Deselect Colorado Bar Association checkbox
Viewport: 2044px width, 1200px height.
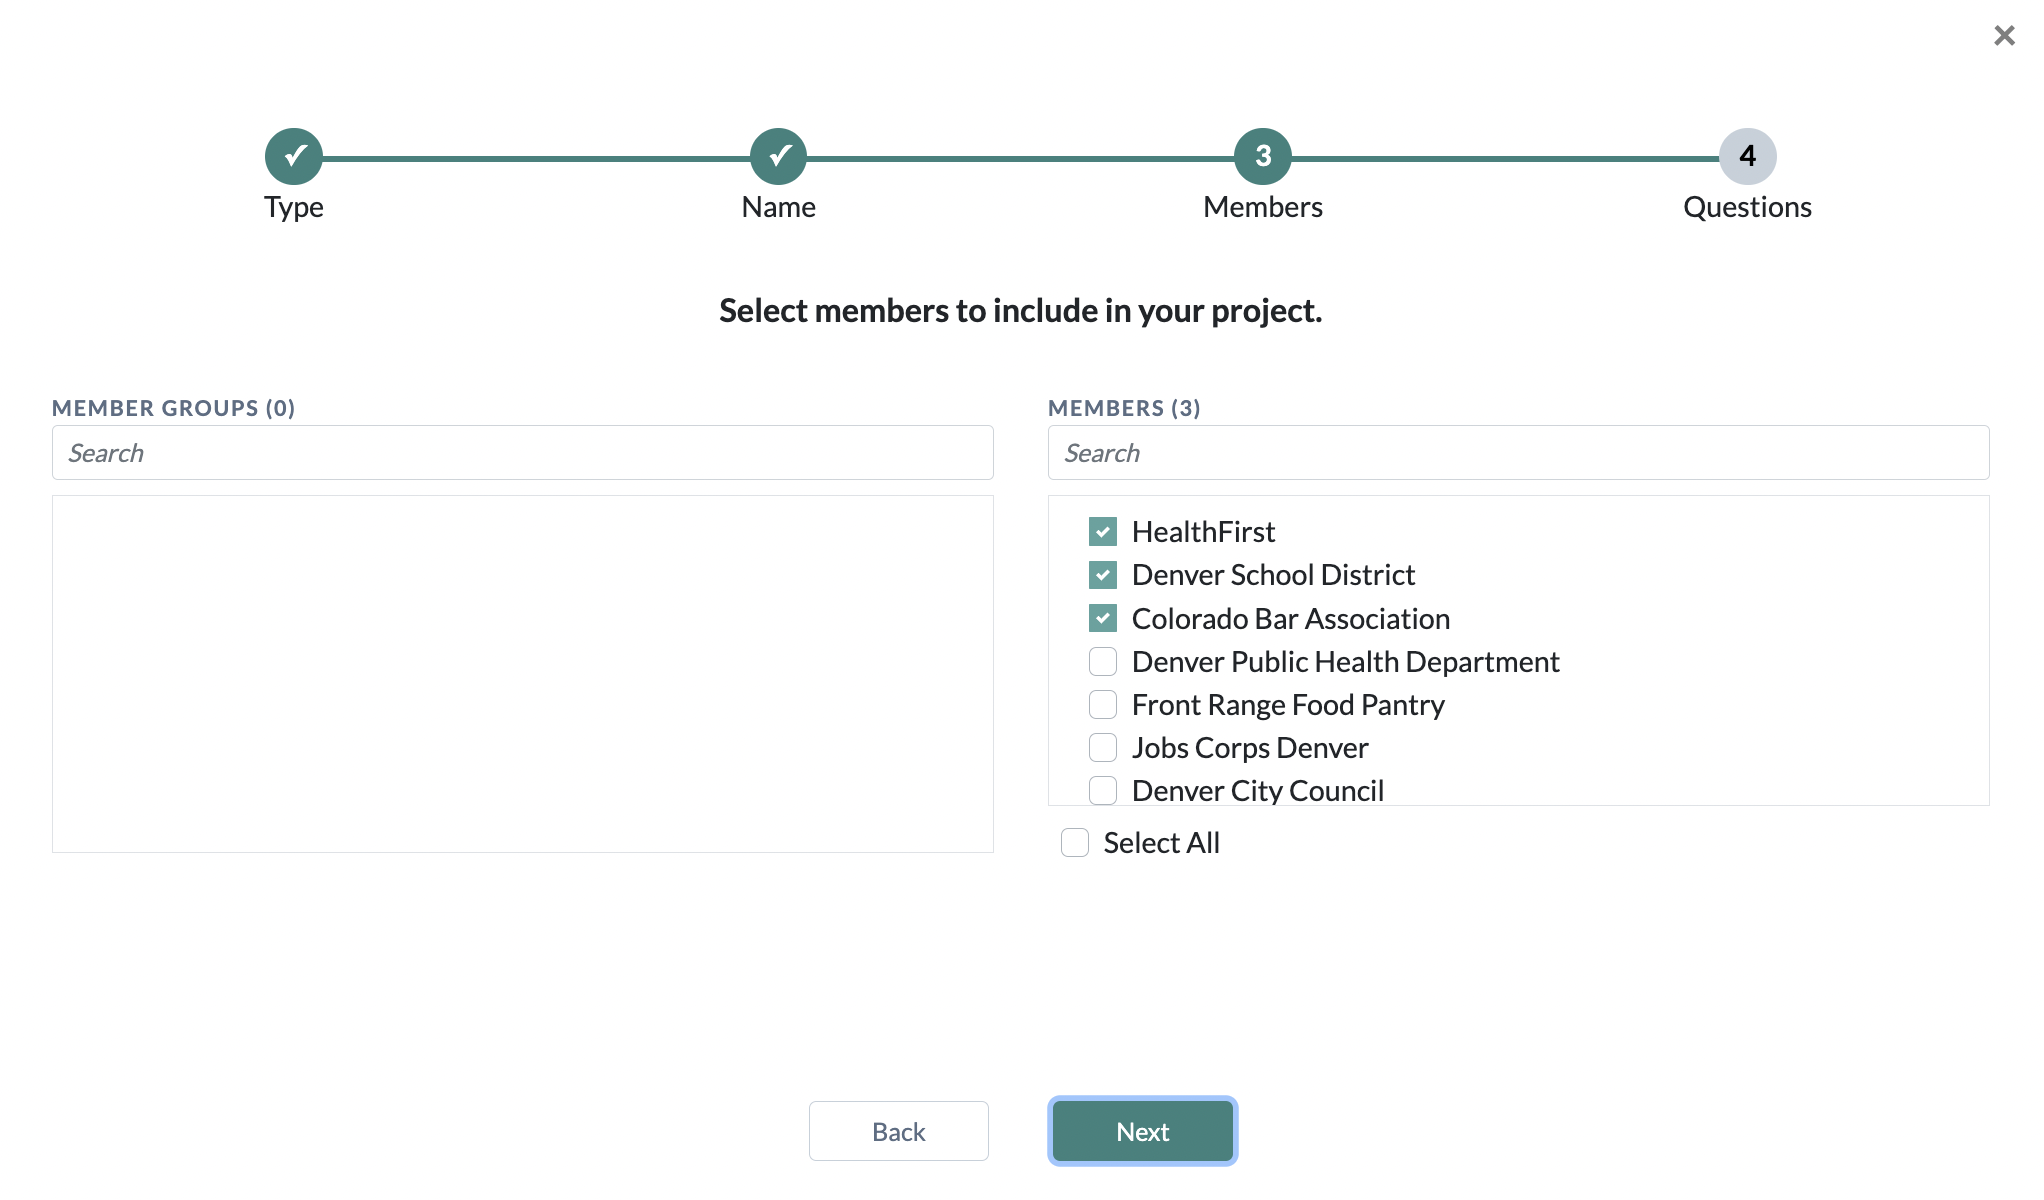click(1102, 618)
